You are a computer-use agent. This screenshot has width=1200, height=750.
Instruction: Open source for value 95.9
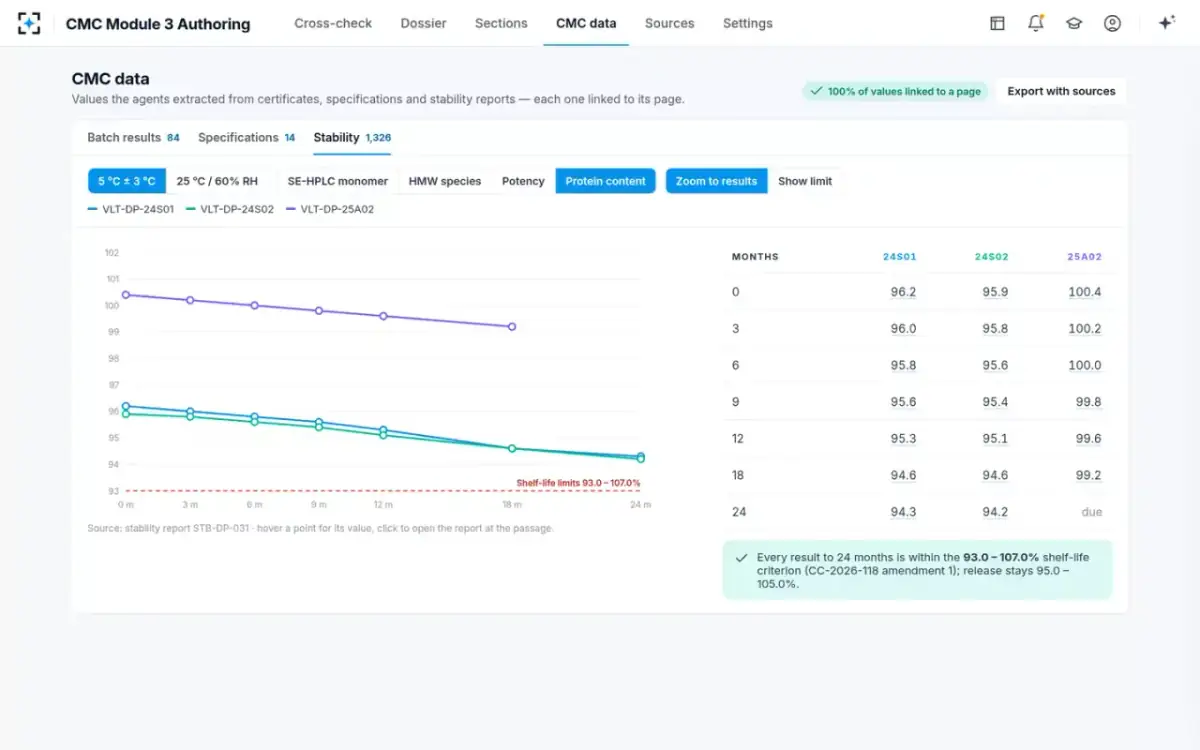tap(995, 292)
